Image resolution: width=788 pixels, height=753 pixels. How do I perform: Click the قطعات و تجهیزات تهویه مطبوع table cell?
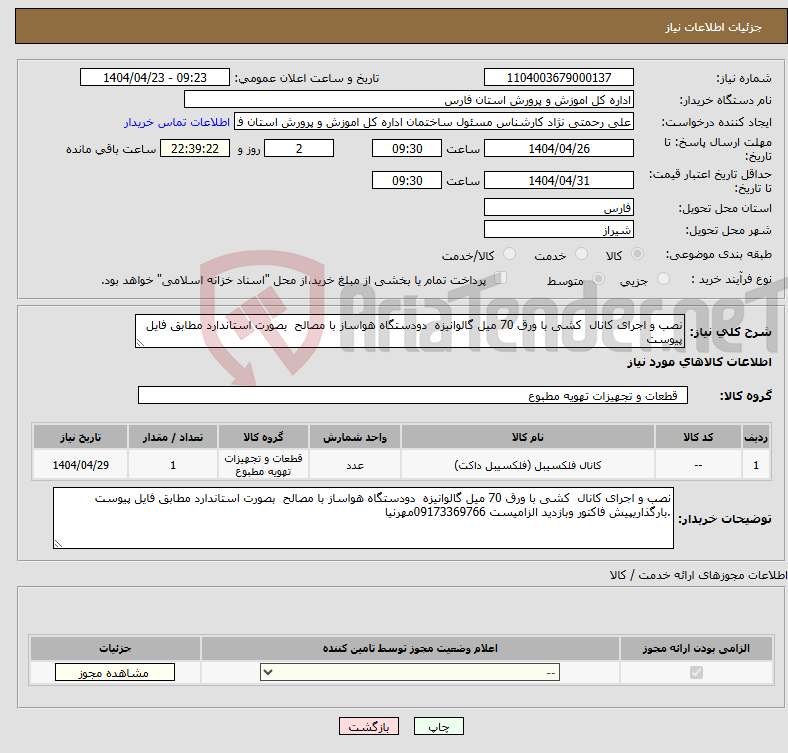(x=263, y=465)
